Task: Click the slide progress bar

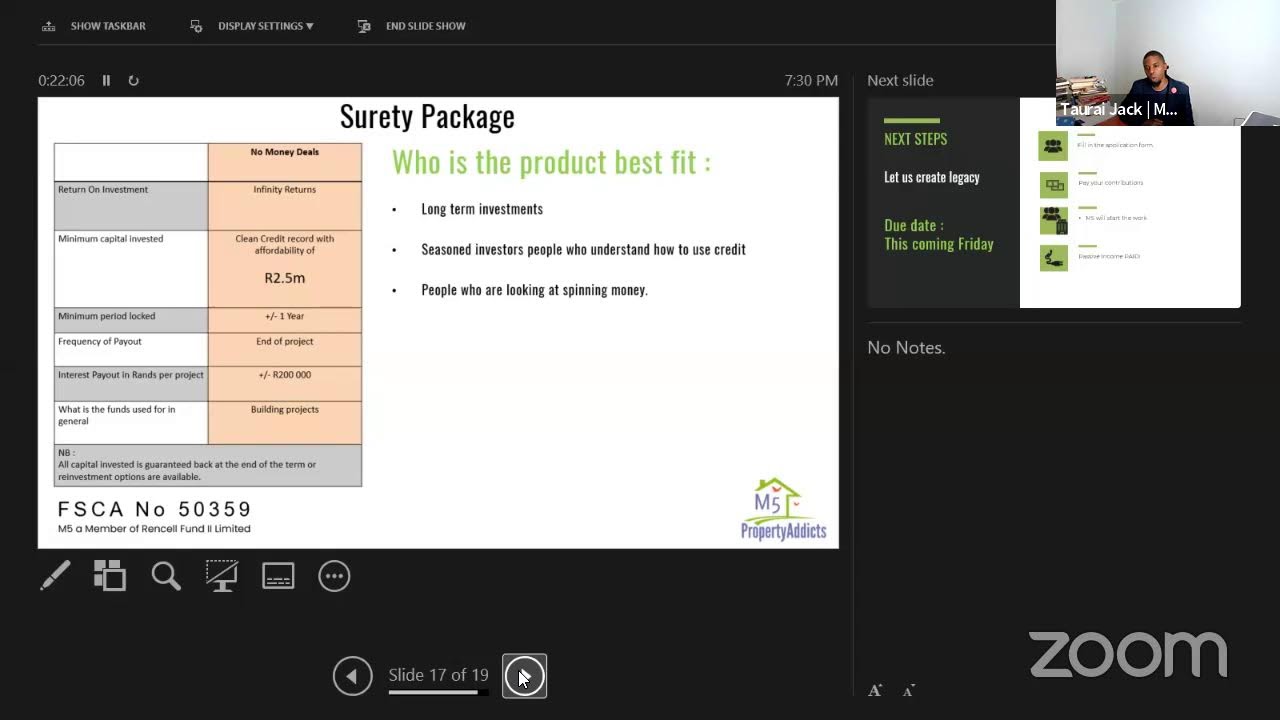Action: click(x=438, y=692)
